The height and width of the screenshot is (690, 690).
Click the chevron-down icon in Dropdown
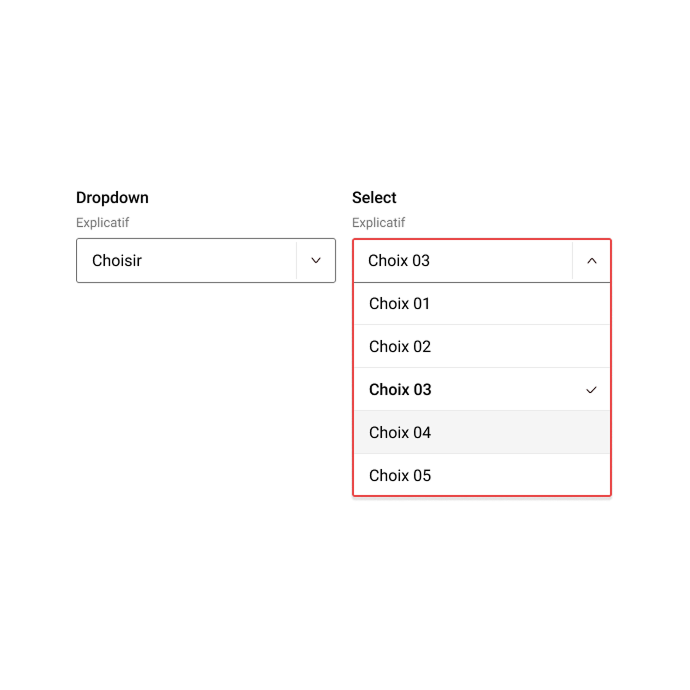tap(316, 261)
